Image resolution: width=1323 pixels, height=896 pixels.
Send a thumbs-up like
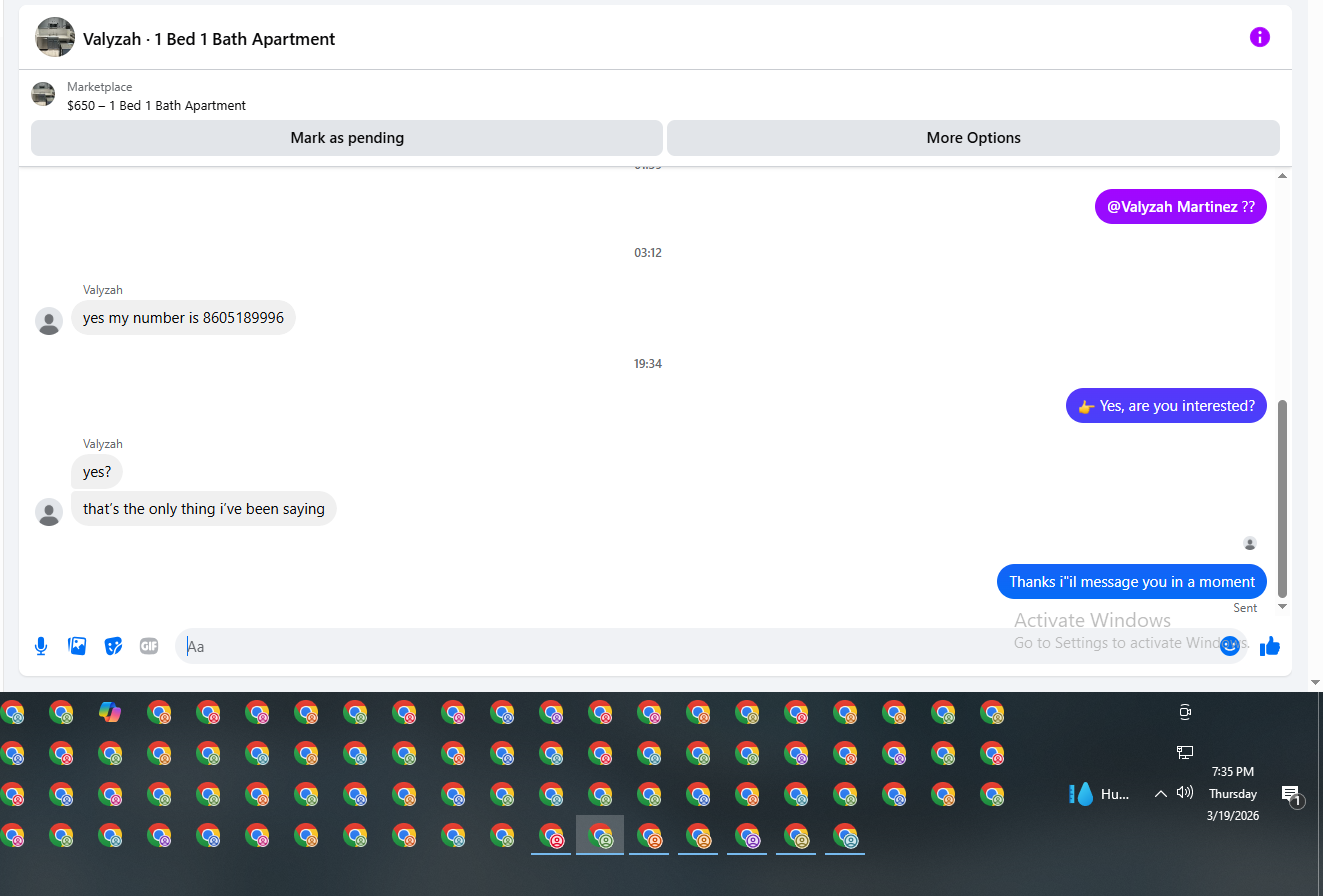(x=1270, y=646)
